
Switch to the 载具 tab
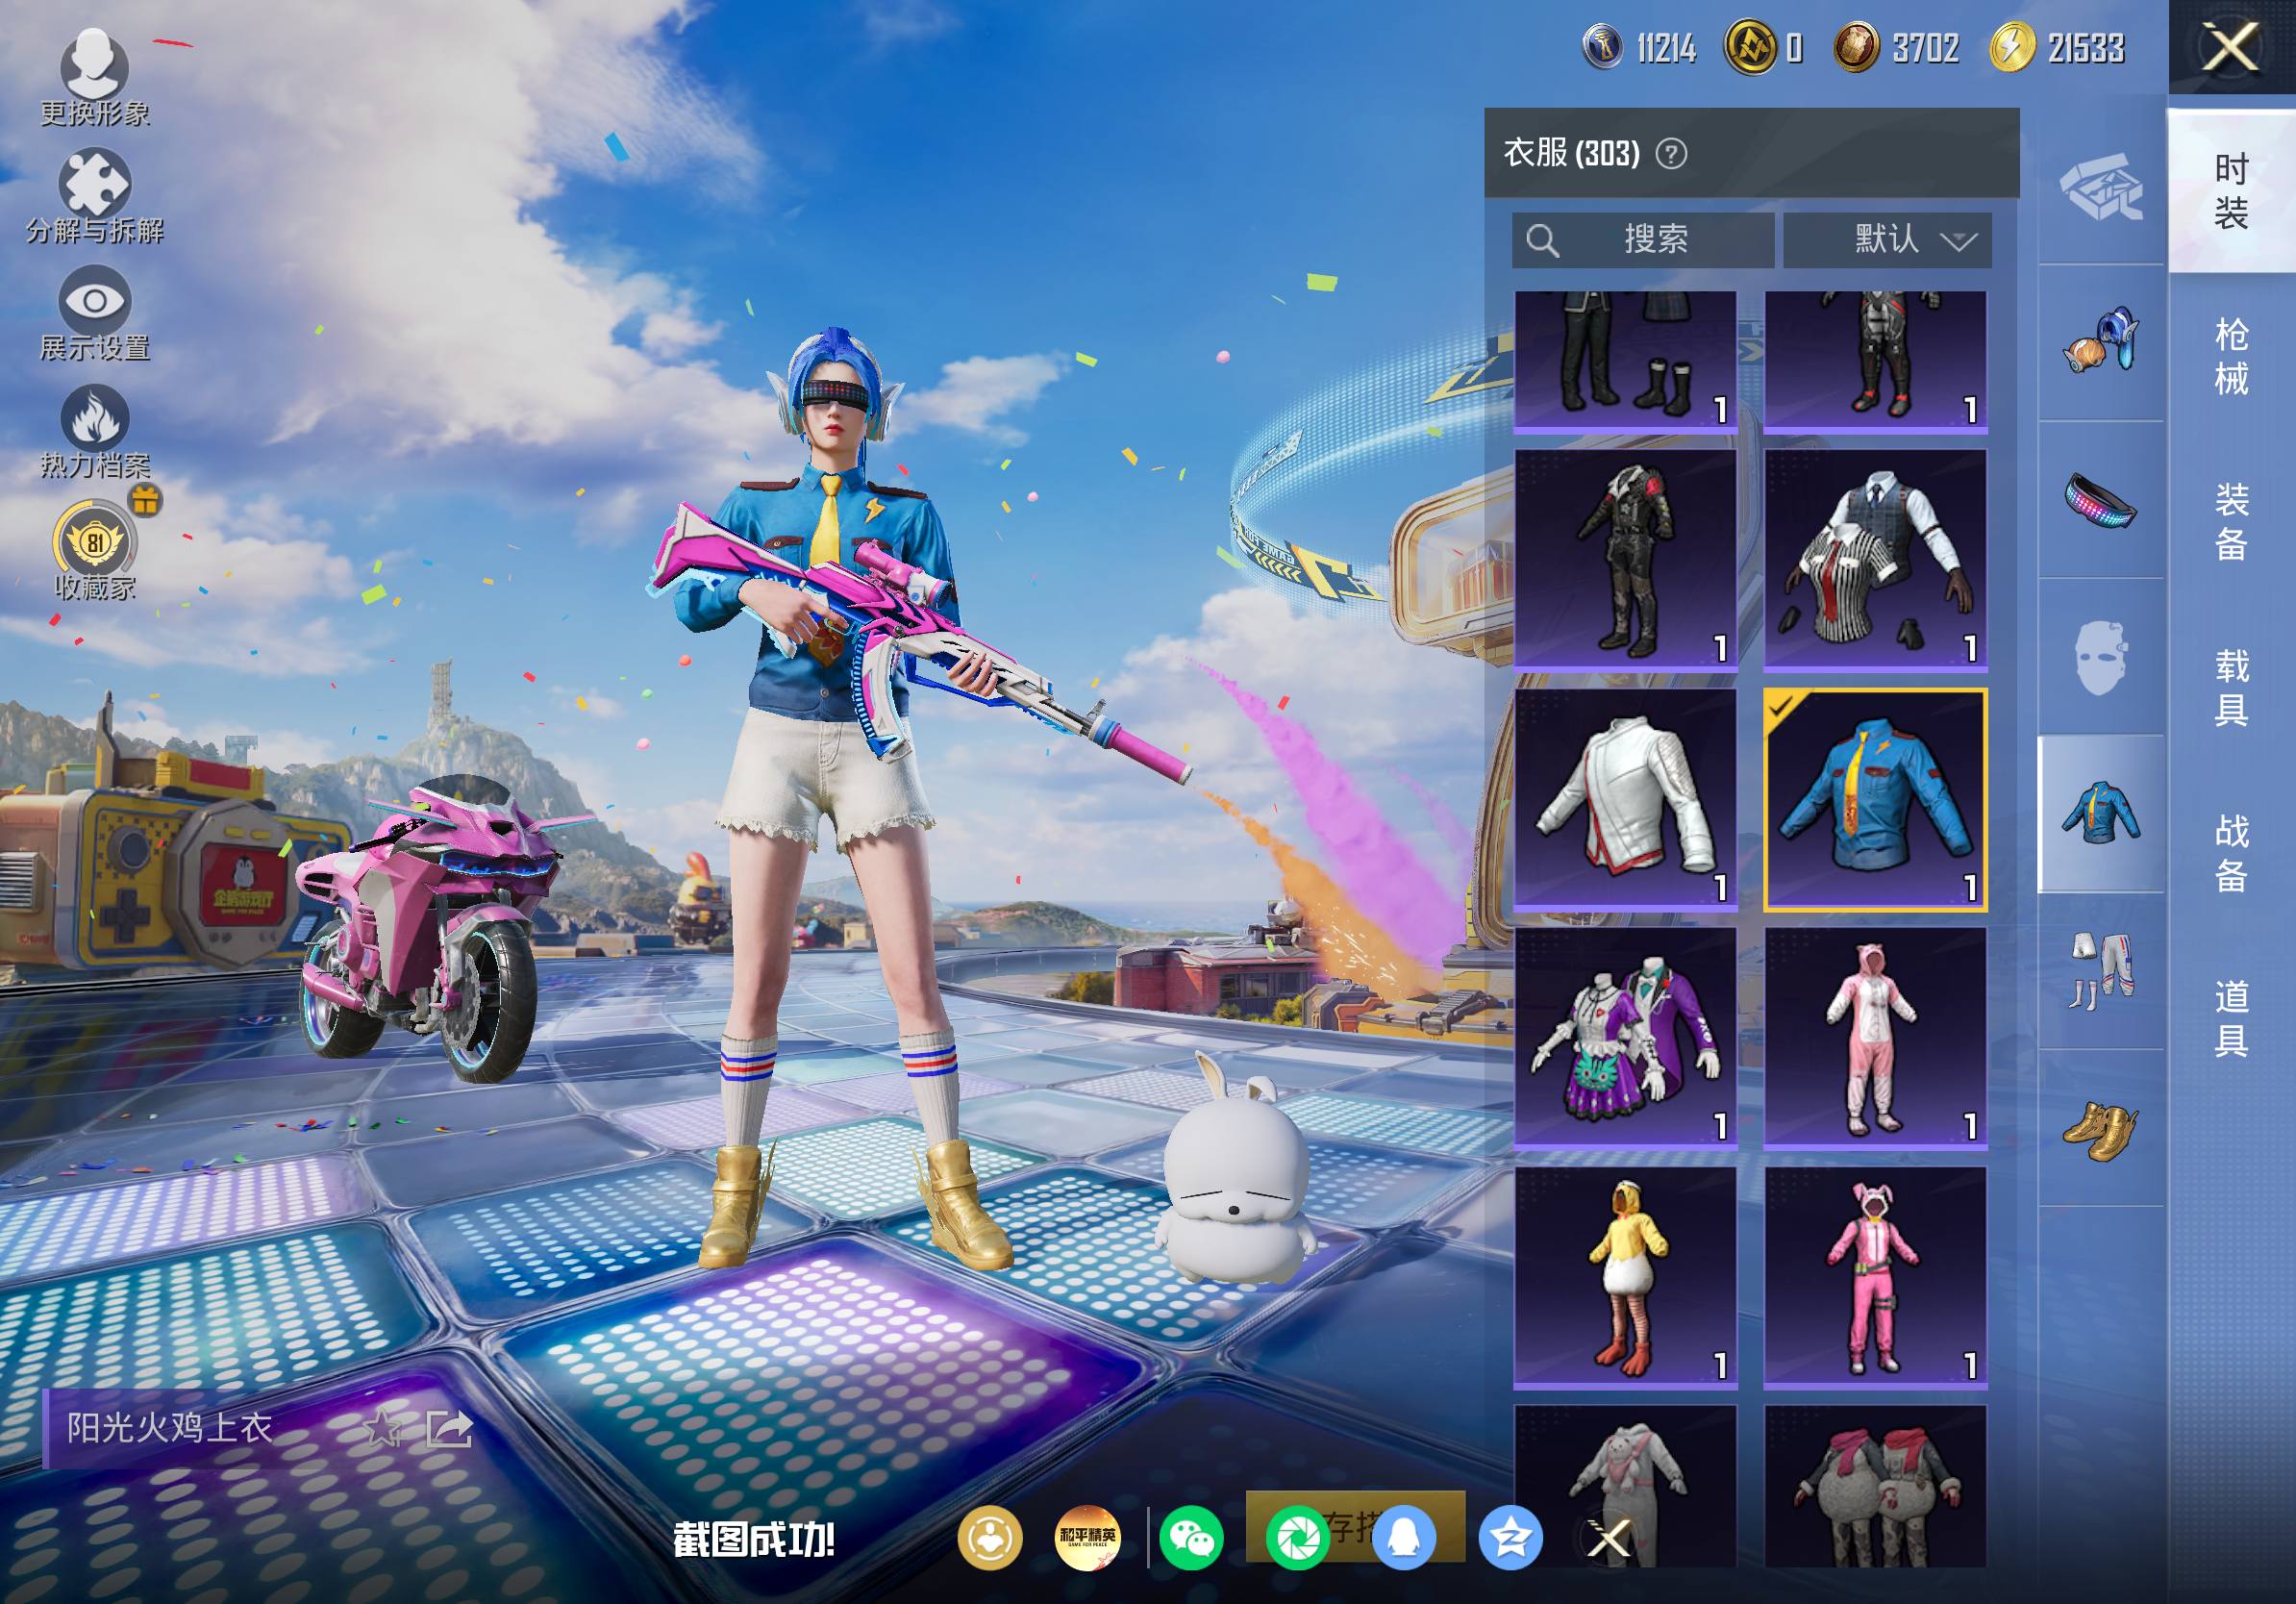point(2231,687)
